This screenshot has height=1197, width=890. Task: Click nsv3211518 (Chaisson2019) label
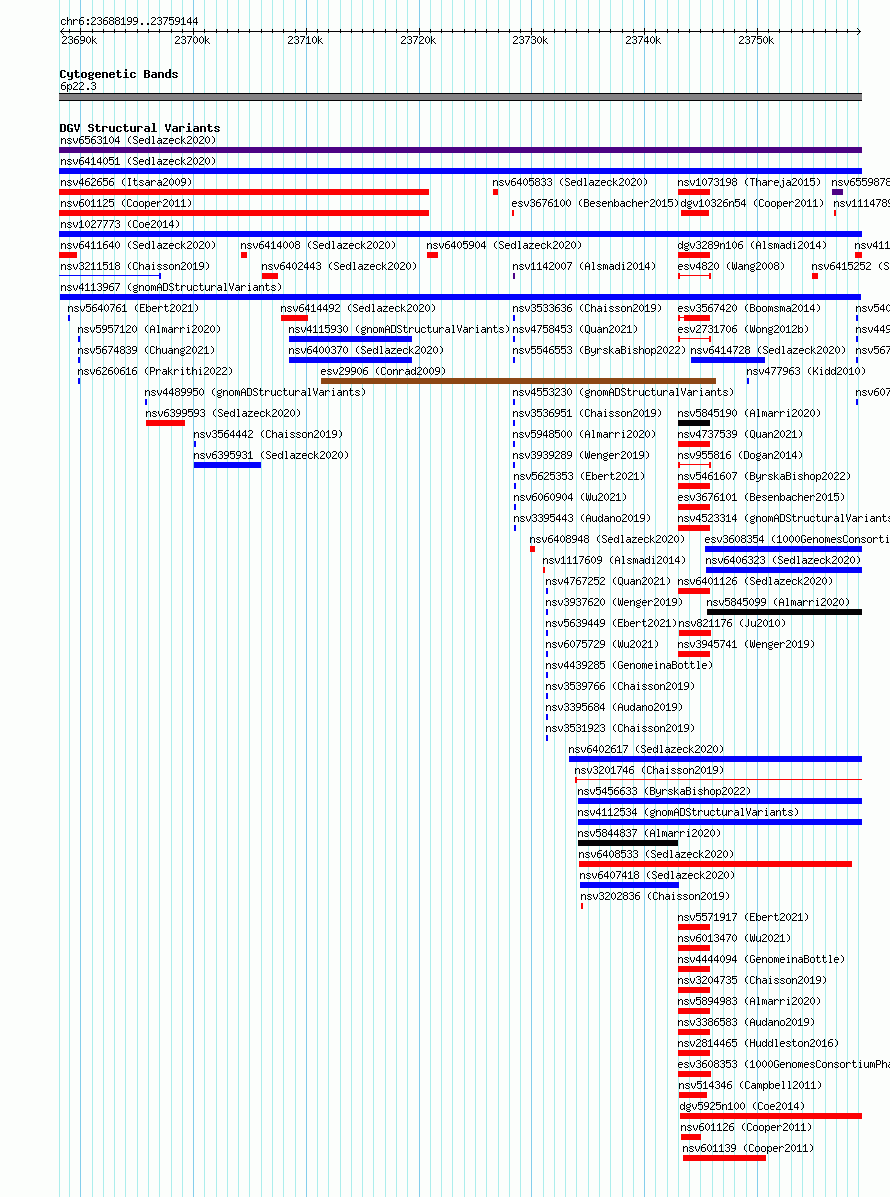135,266
